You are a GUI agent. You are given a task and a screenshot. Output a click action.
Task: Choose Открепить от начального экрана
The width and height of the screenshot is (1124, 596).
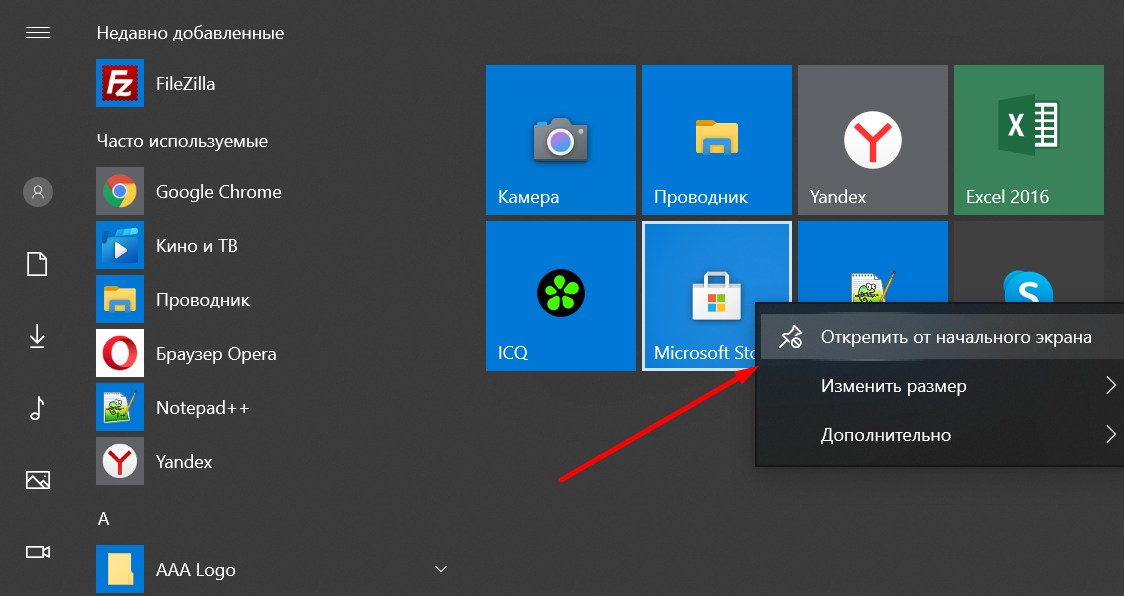(940, 337)
